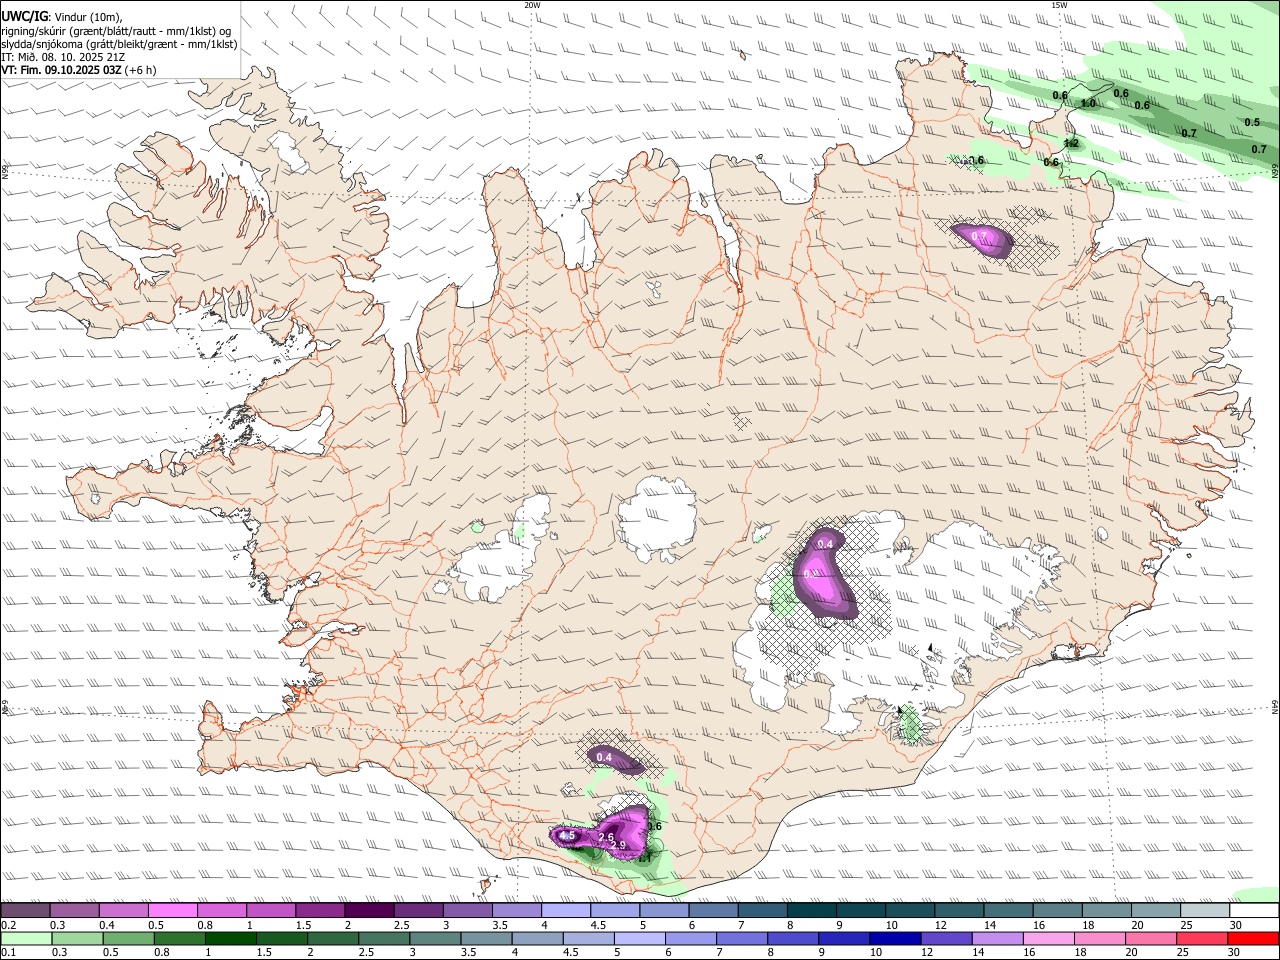Screen dimensions: 1280x960
Task: Click the 'slydda/snjókoma (grátt/bleikt/grænt' description line
Action: coord(119,44)
